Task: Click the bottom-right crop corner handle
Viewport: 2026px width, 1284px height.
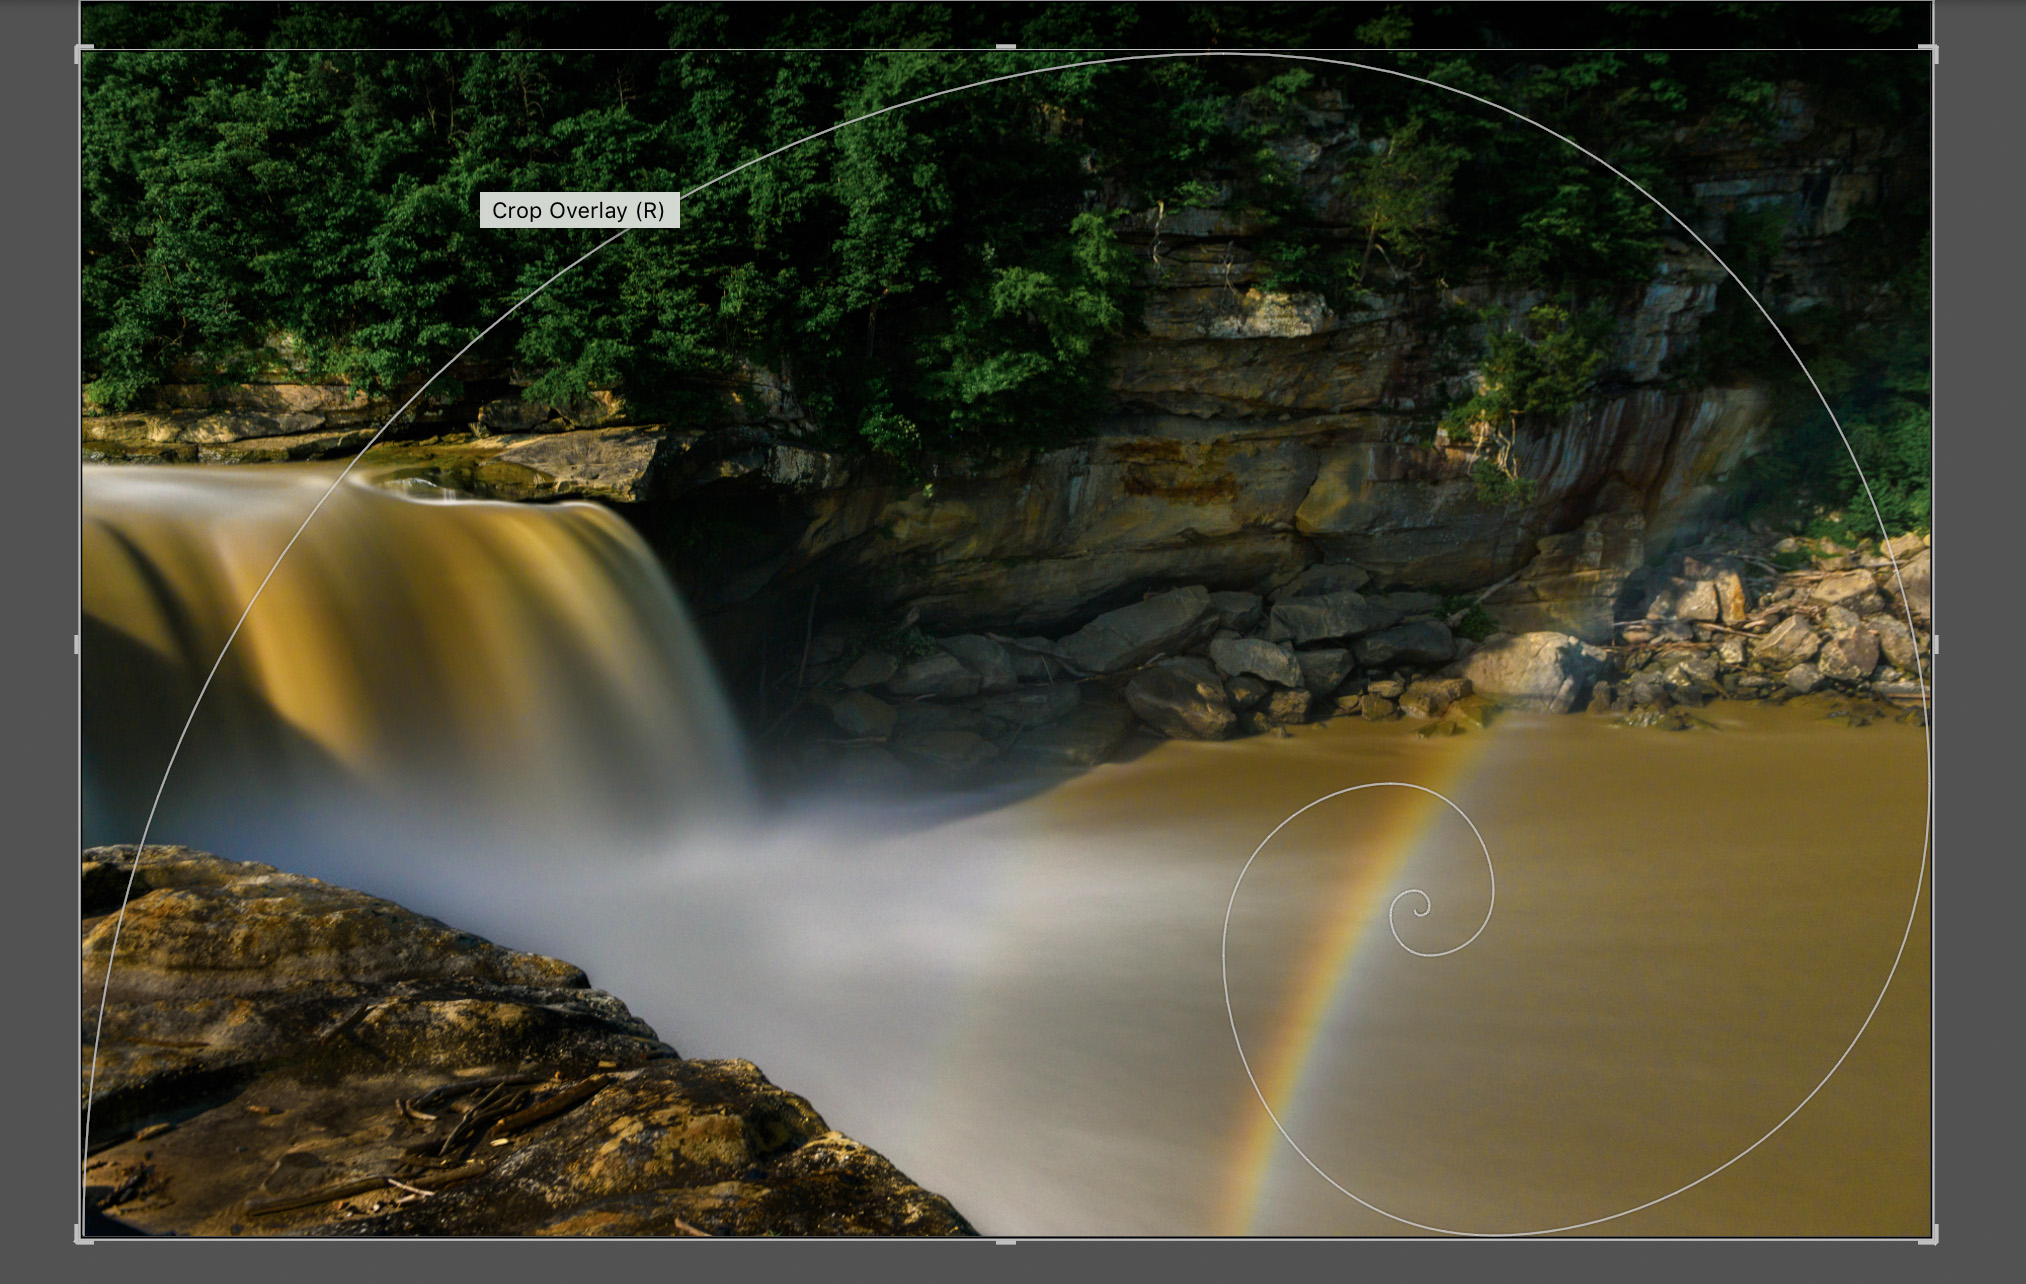Action: coord(1932,1238)
